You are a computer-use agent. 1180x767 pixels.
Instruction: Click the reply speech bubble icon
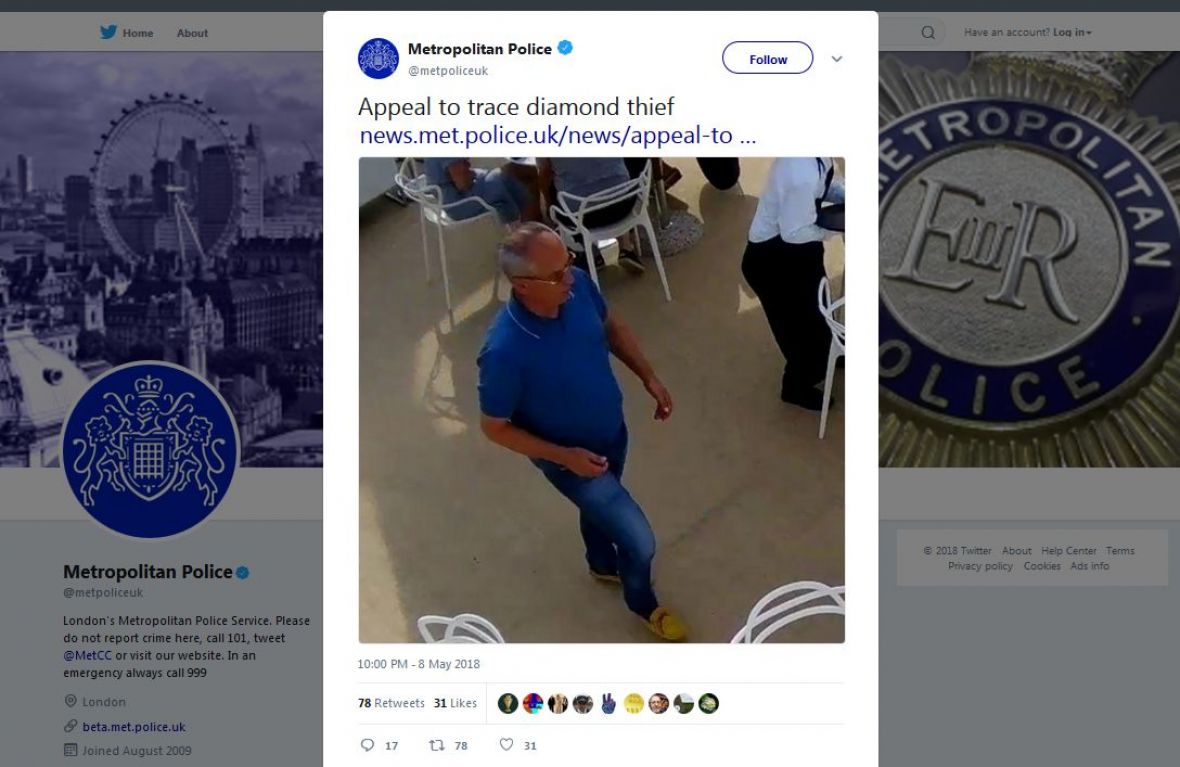coord(367,745)
